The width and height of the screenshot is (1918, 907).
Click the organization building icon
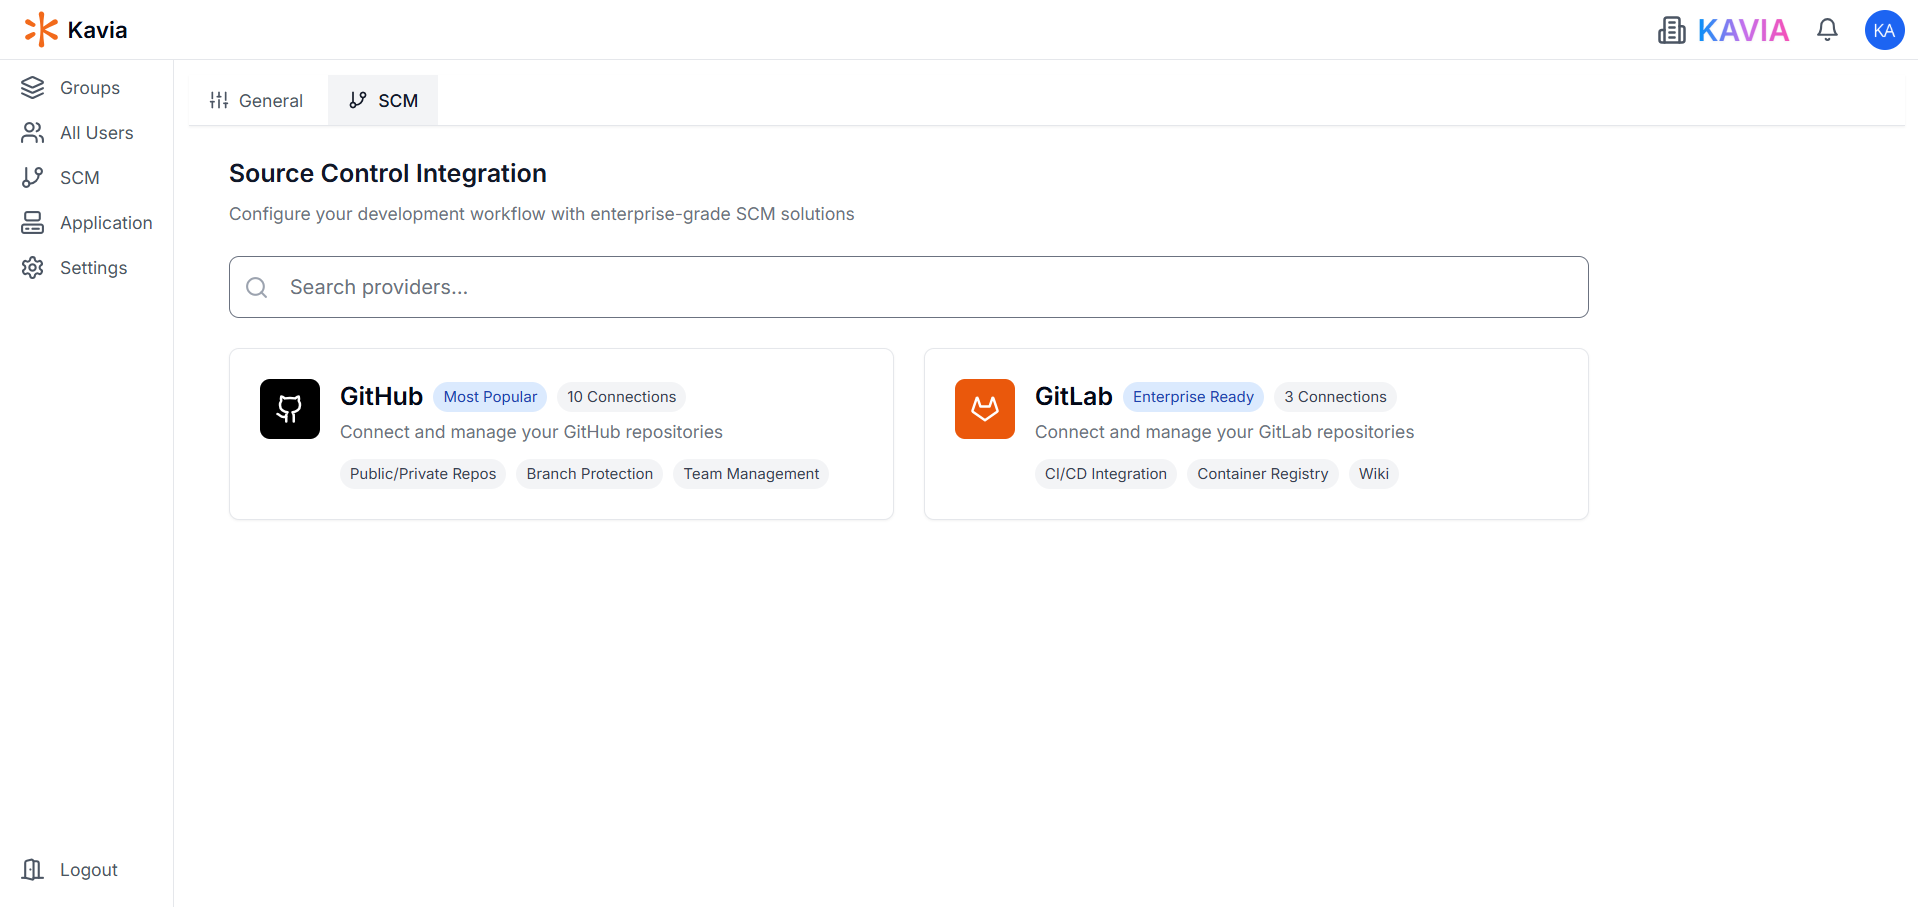pyautogui.click(x=1672, y=30)
